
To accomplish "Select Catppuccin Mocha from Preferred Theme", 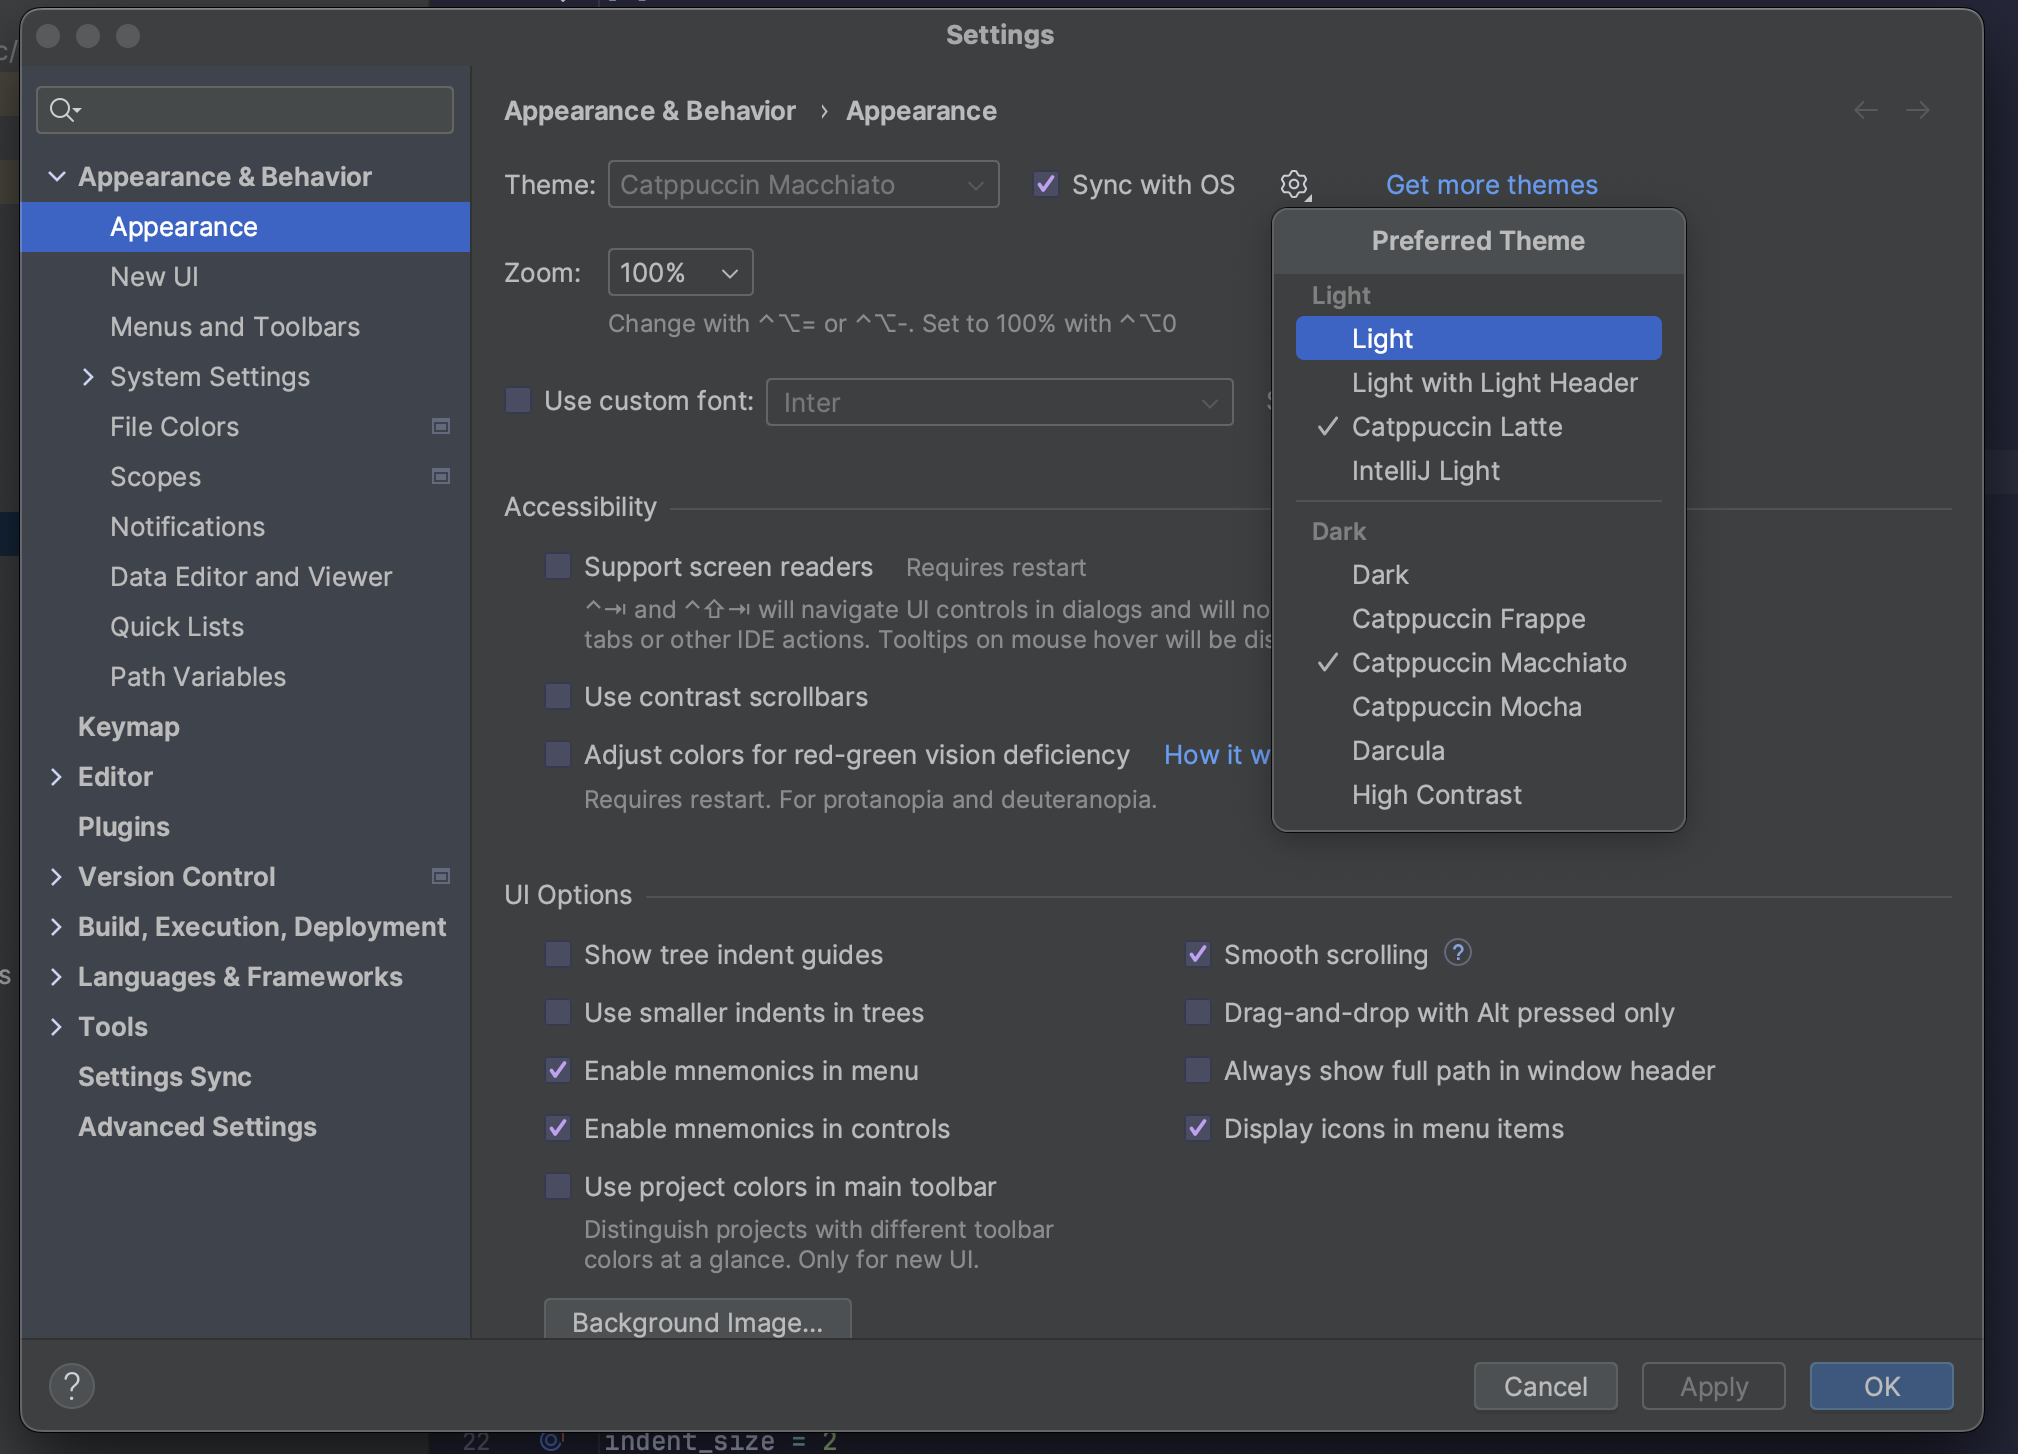I will [1466, 706].
